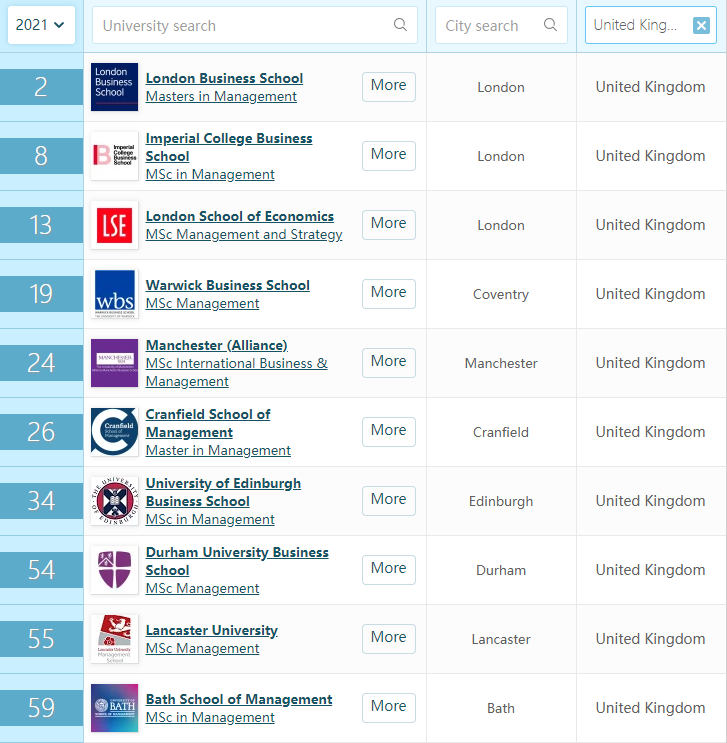Click More for Bath School of Management
The height and width of the screenshot is (743, 727).
pos(389,707)
